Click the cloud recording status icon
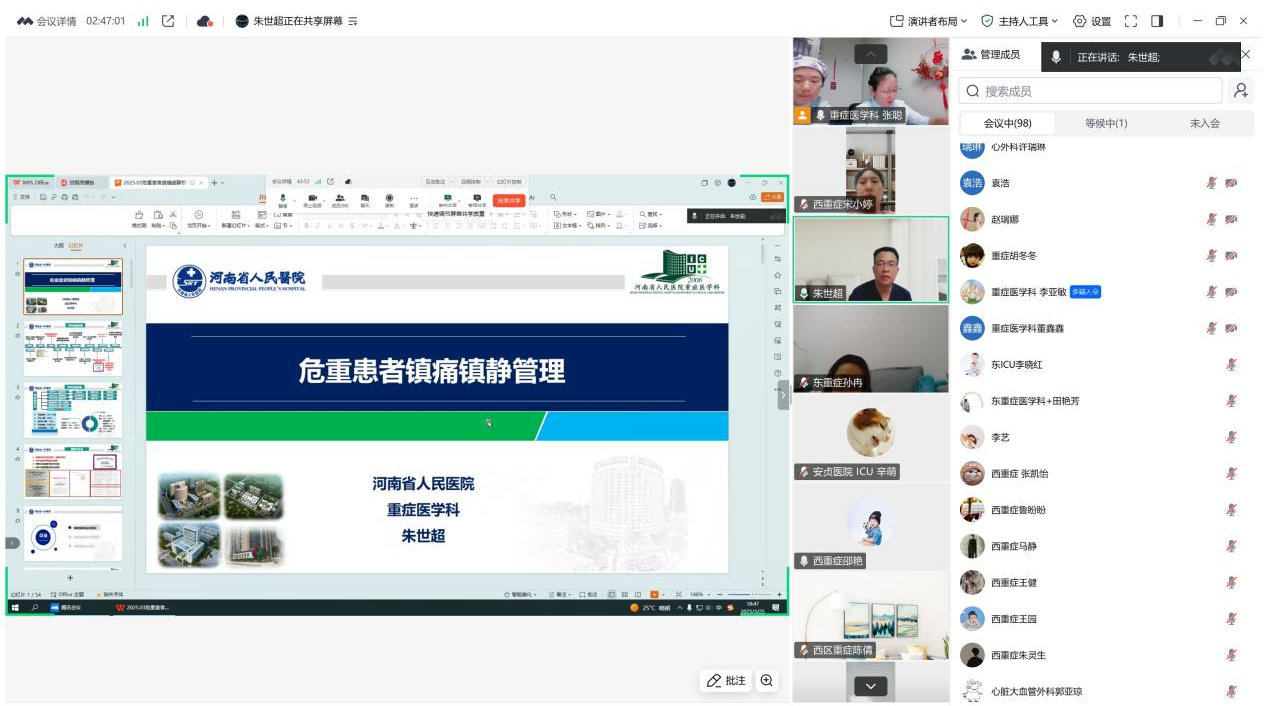 (x=204, y=21)
